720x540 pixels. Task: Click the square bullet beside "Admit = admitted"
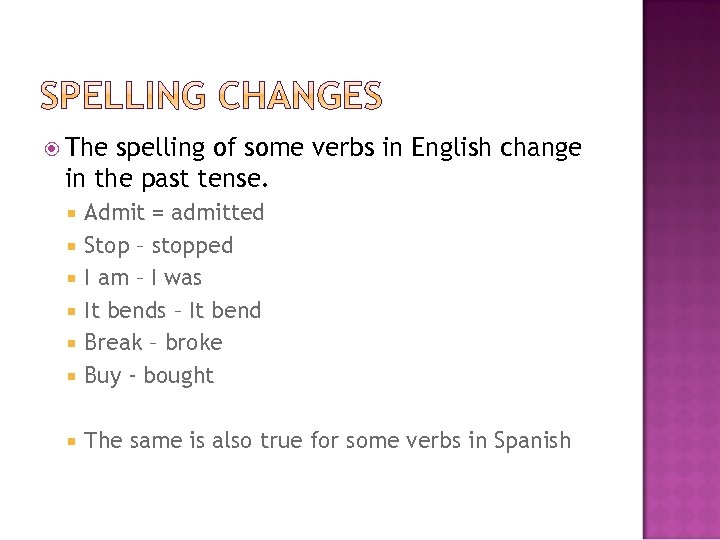tap(72, 213)
